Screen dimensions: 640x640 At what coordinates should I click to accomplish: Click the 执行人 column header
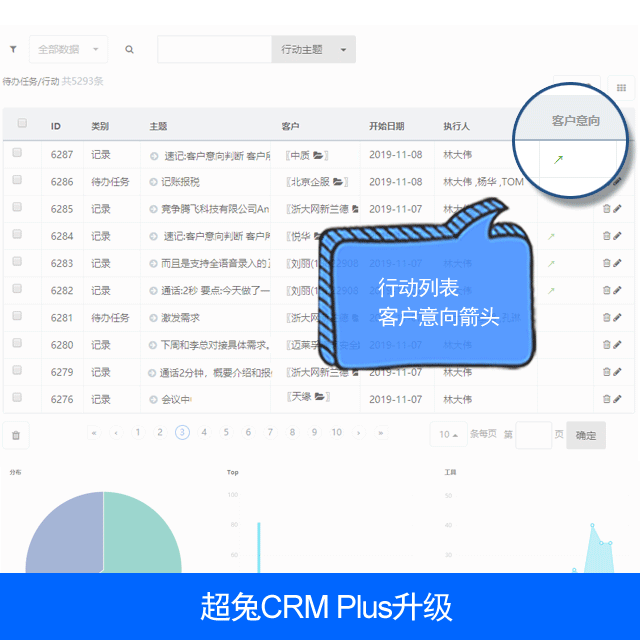click(456, 126)
